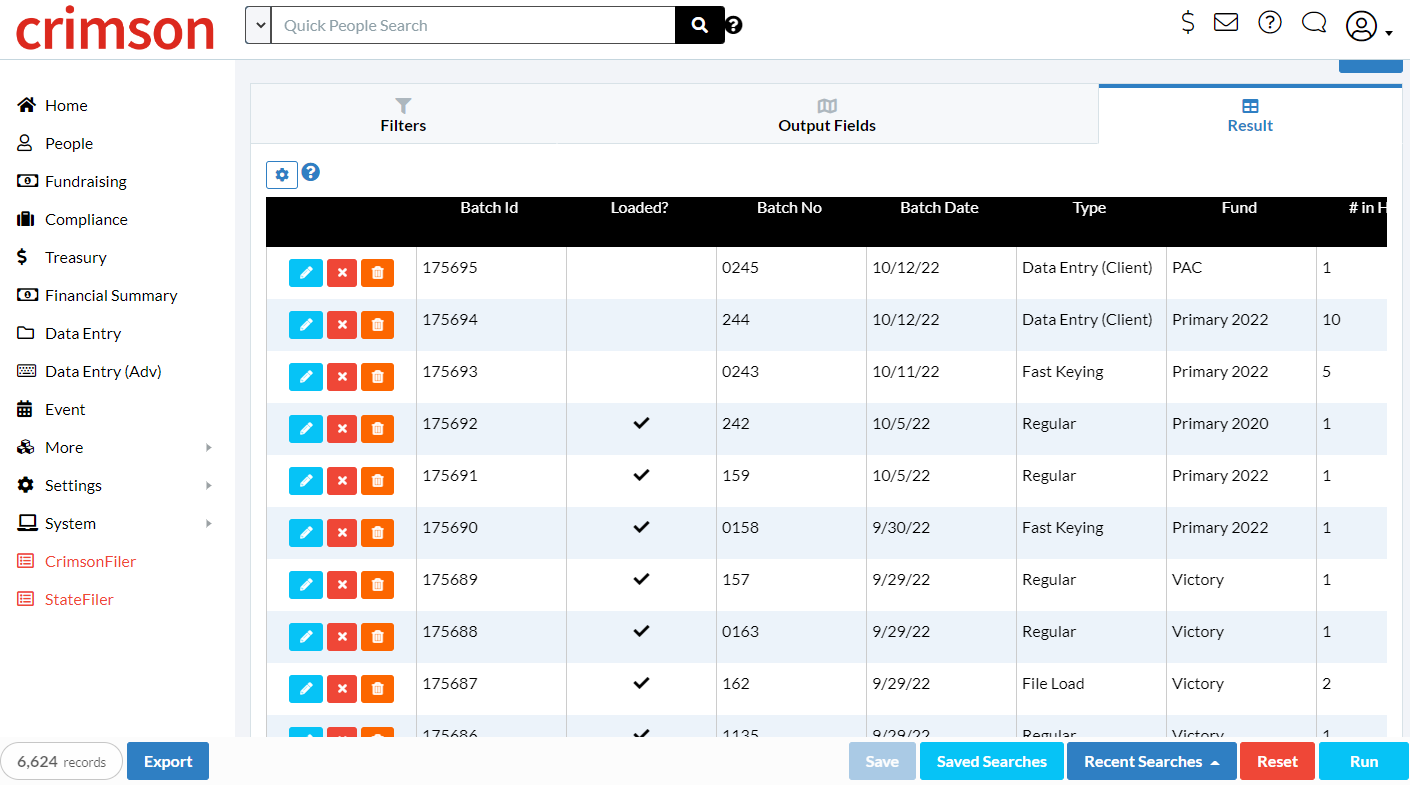Click inside the Quick People Search field
Screen dimensions: 1410x785
point(470,24)
